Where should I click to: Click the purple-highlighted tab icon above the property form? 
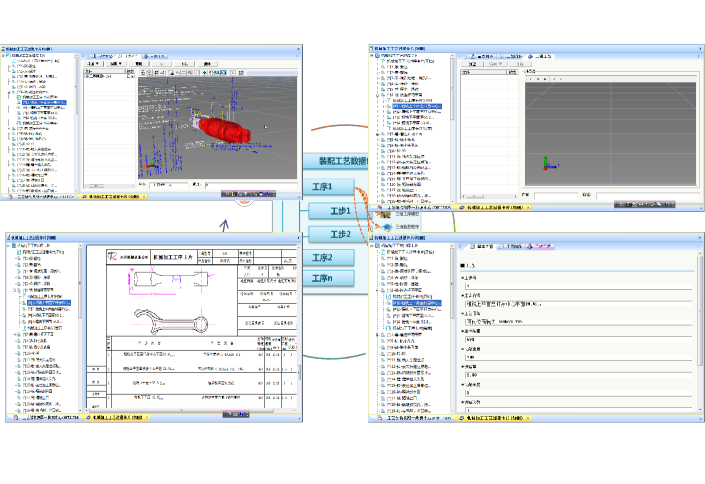[x=530, y=246]
